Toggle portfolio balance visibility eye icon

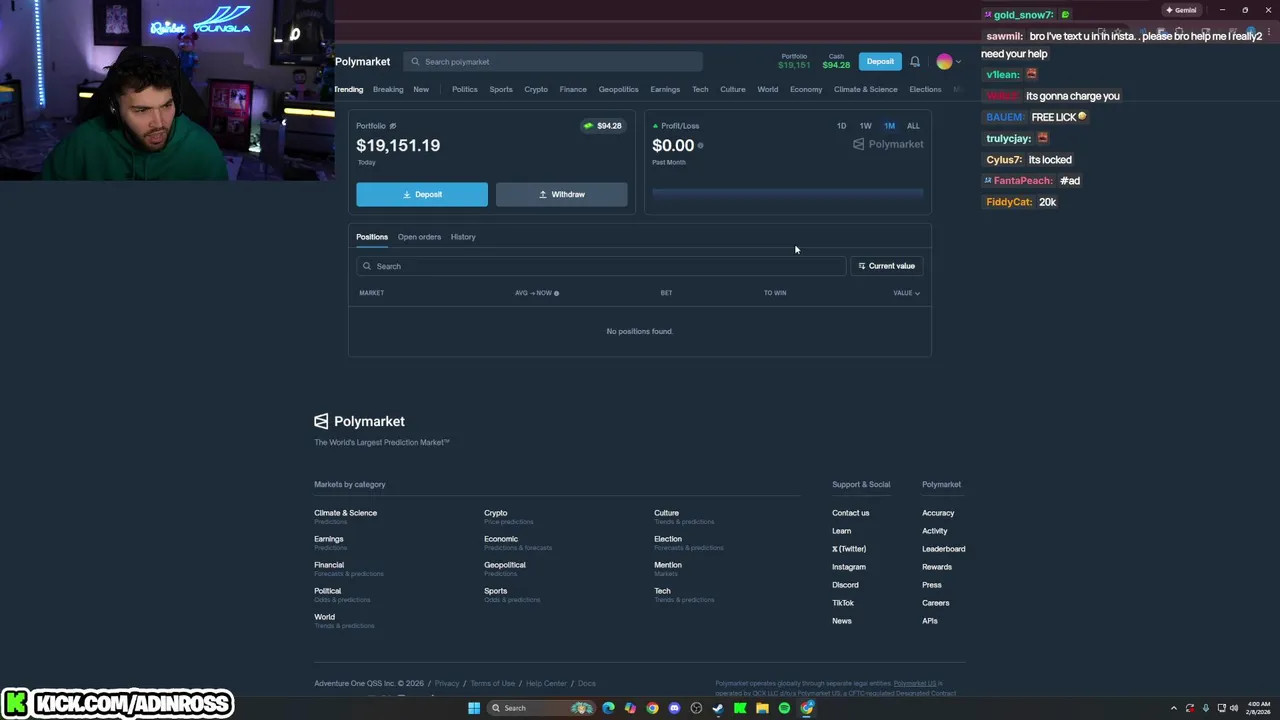coord(392,126)
